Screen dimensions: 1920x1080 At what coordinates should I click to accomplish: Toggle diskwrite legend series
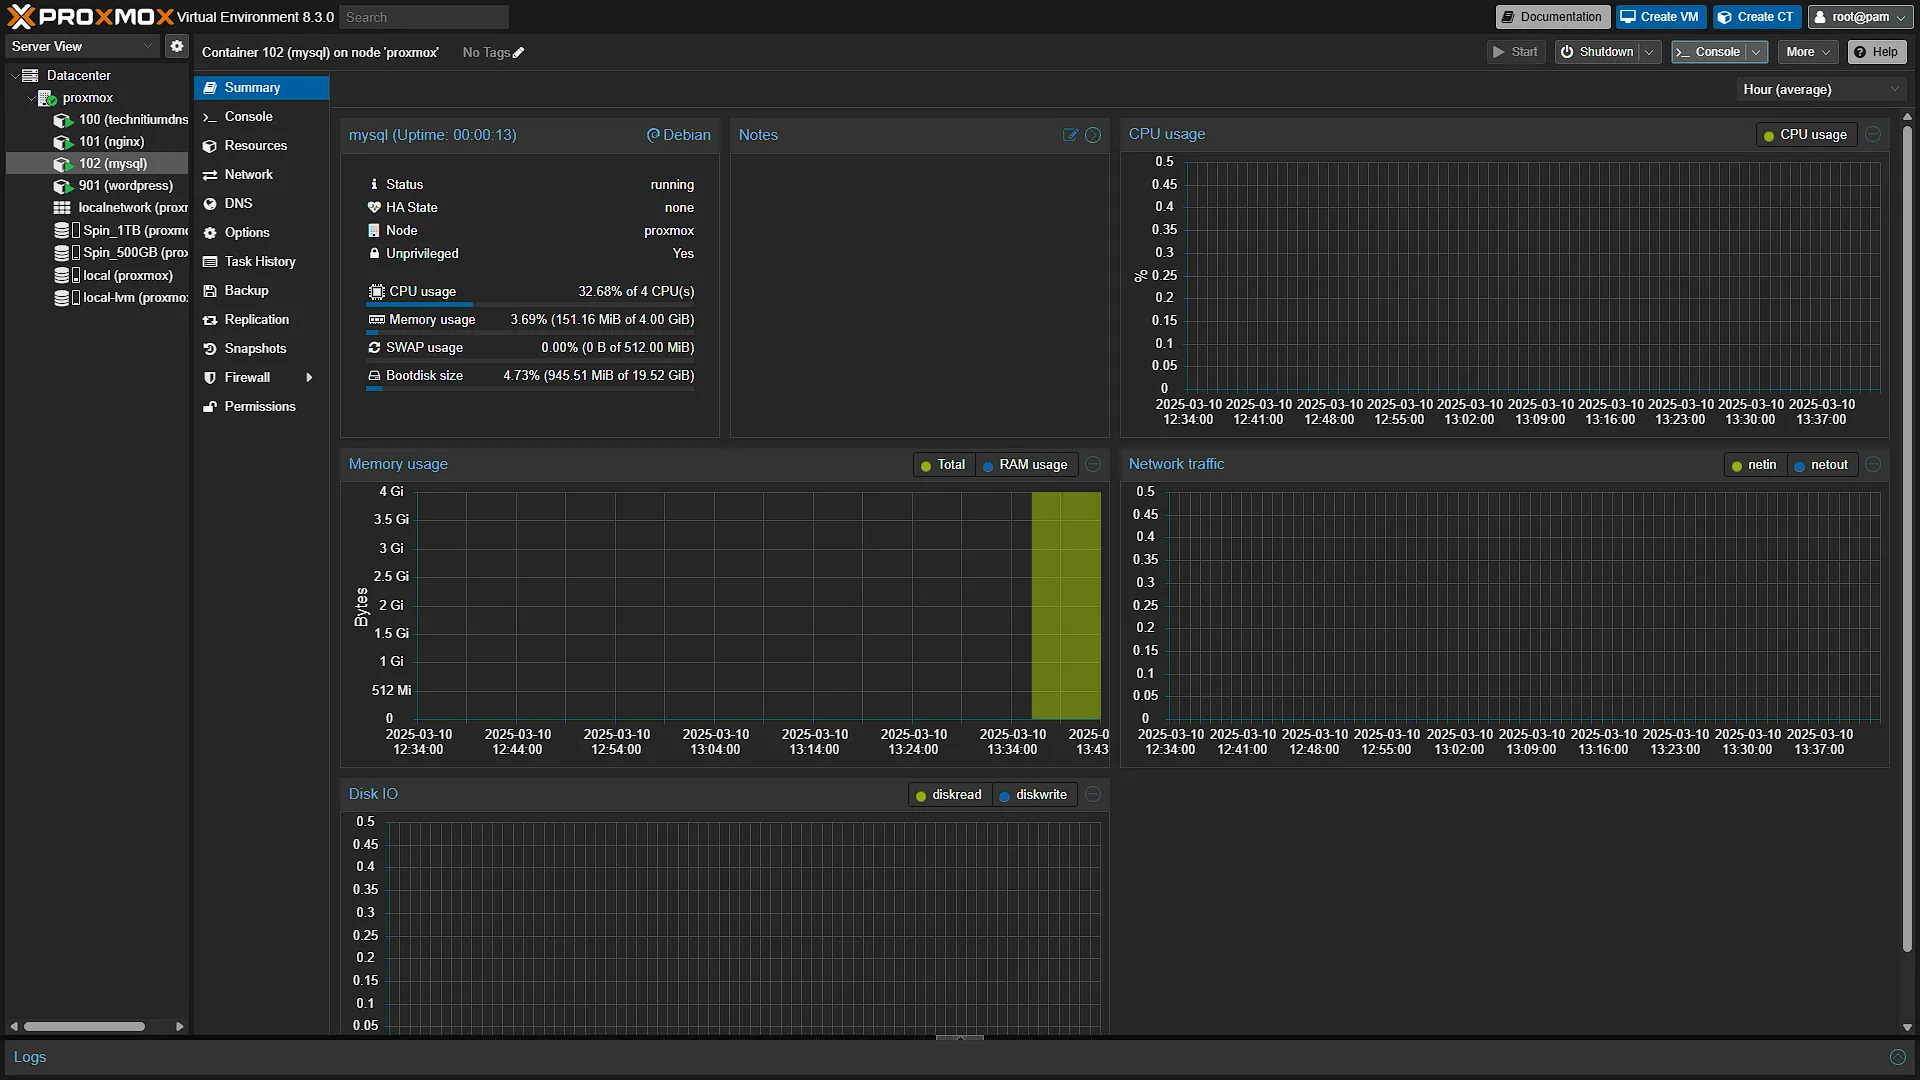click(x=1033, y=795)
